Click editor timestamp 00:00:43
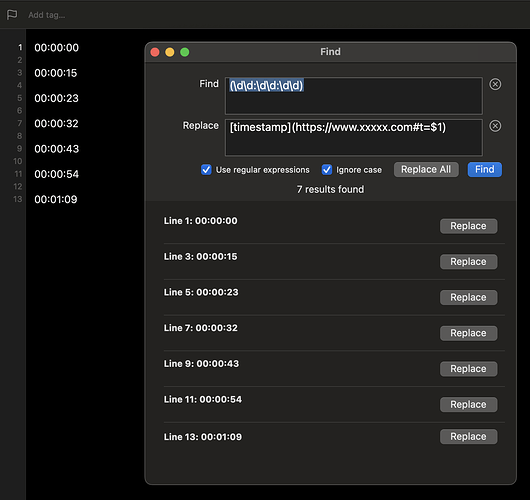Screen dimensions: 530x500 (56, 149)
